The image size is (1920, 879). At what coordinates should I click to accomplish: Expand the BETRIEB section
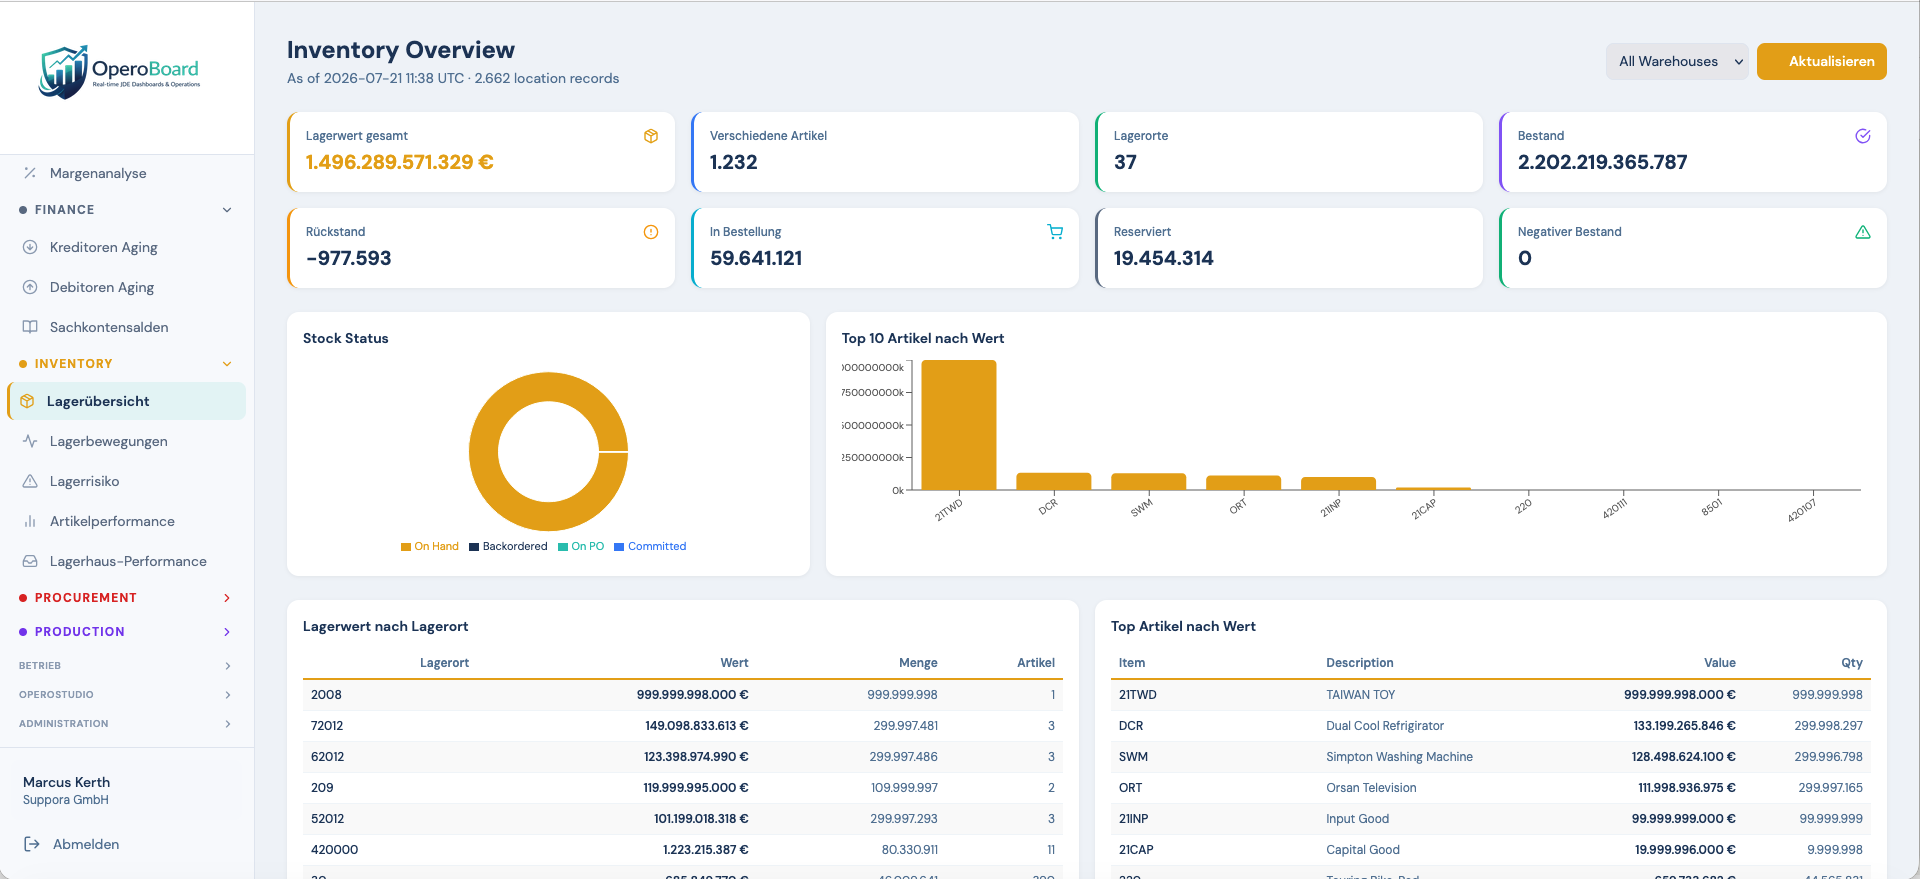click(126, 666)
